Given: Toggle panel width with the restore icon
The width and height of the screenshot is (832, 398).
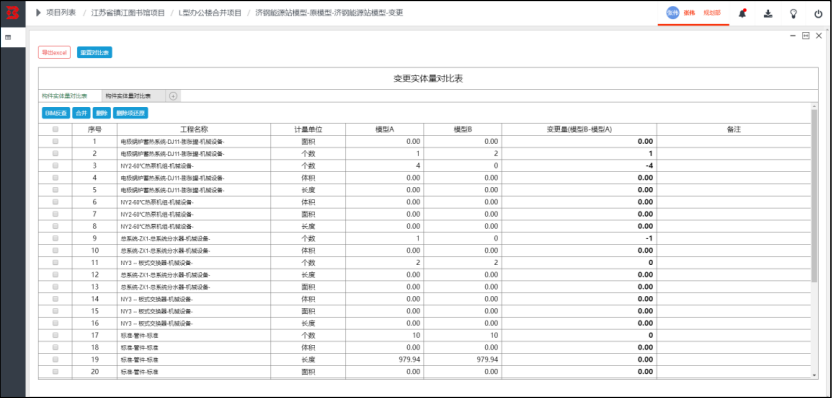Looking at the screenshot, I should [805, 36].
